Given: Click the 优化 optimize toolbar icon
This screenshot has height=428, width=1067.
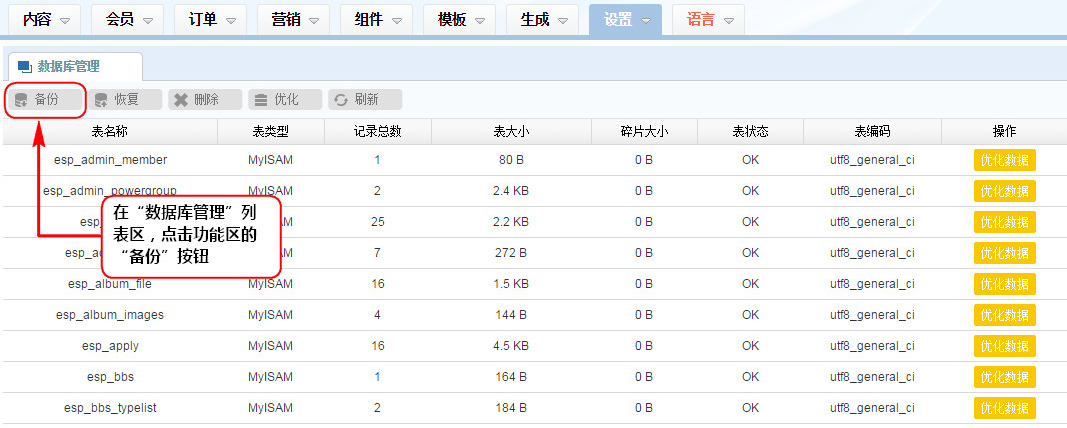Looking at the screenshot, I should (261, 100).
